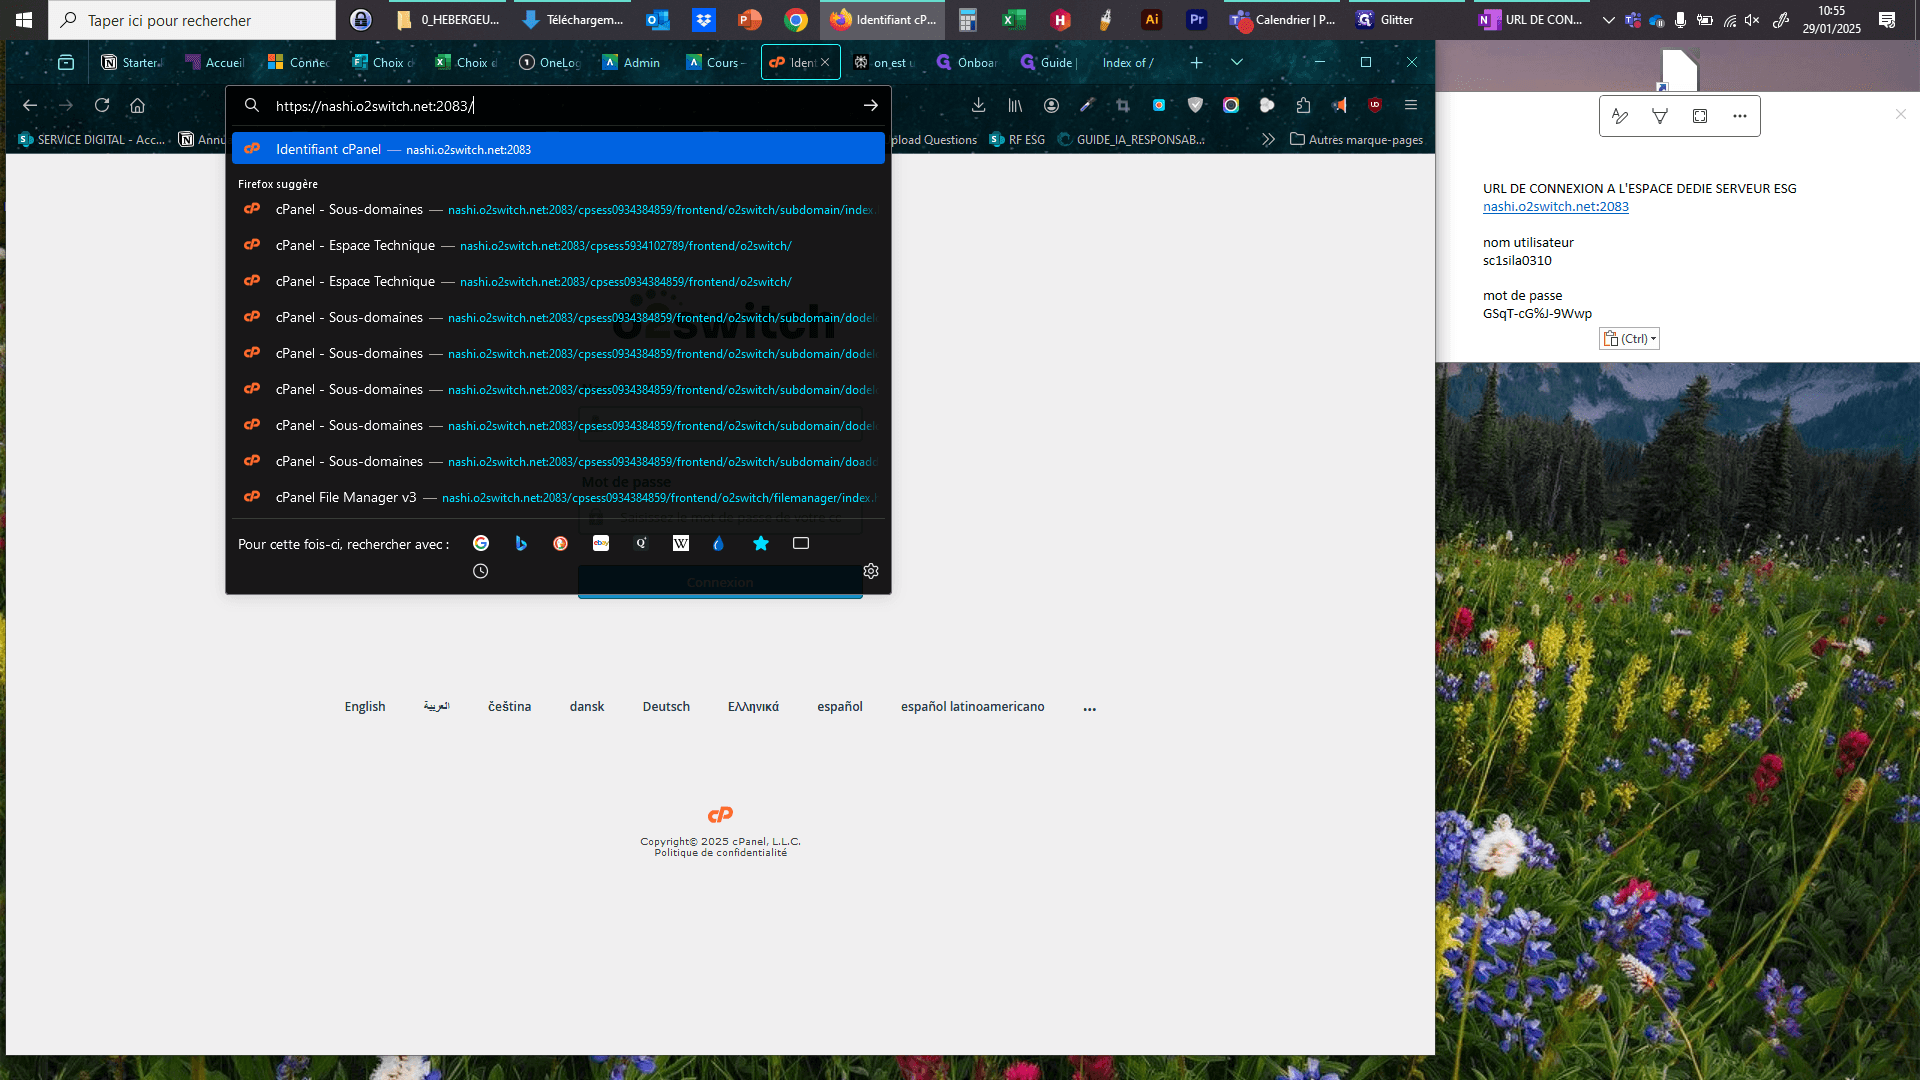
Task: Open Firefox library icon
Action: pyautogui.click(x=1015, y=105)
